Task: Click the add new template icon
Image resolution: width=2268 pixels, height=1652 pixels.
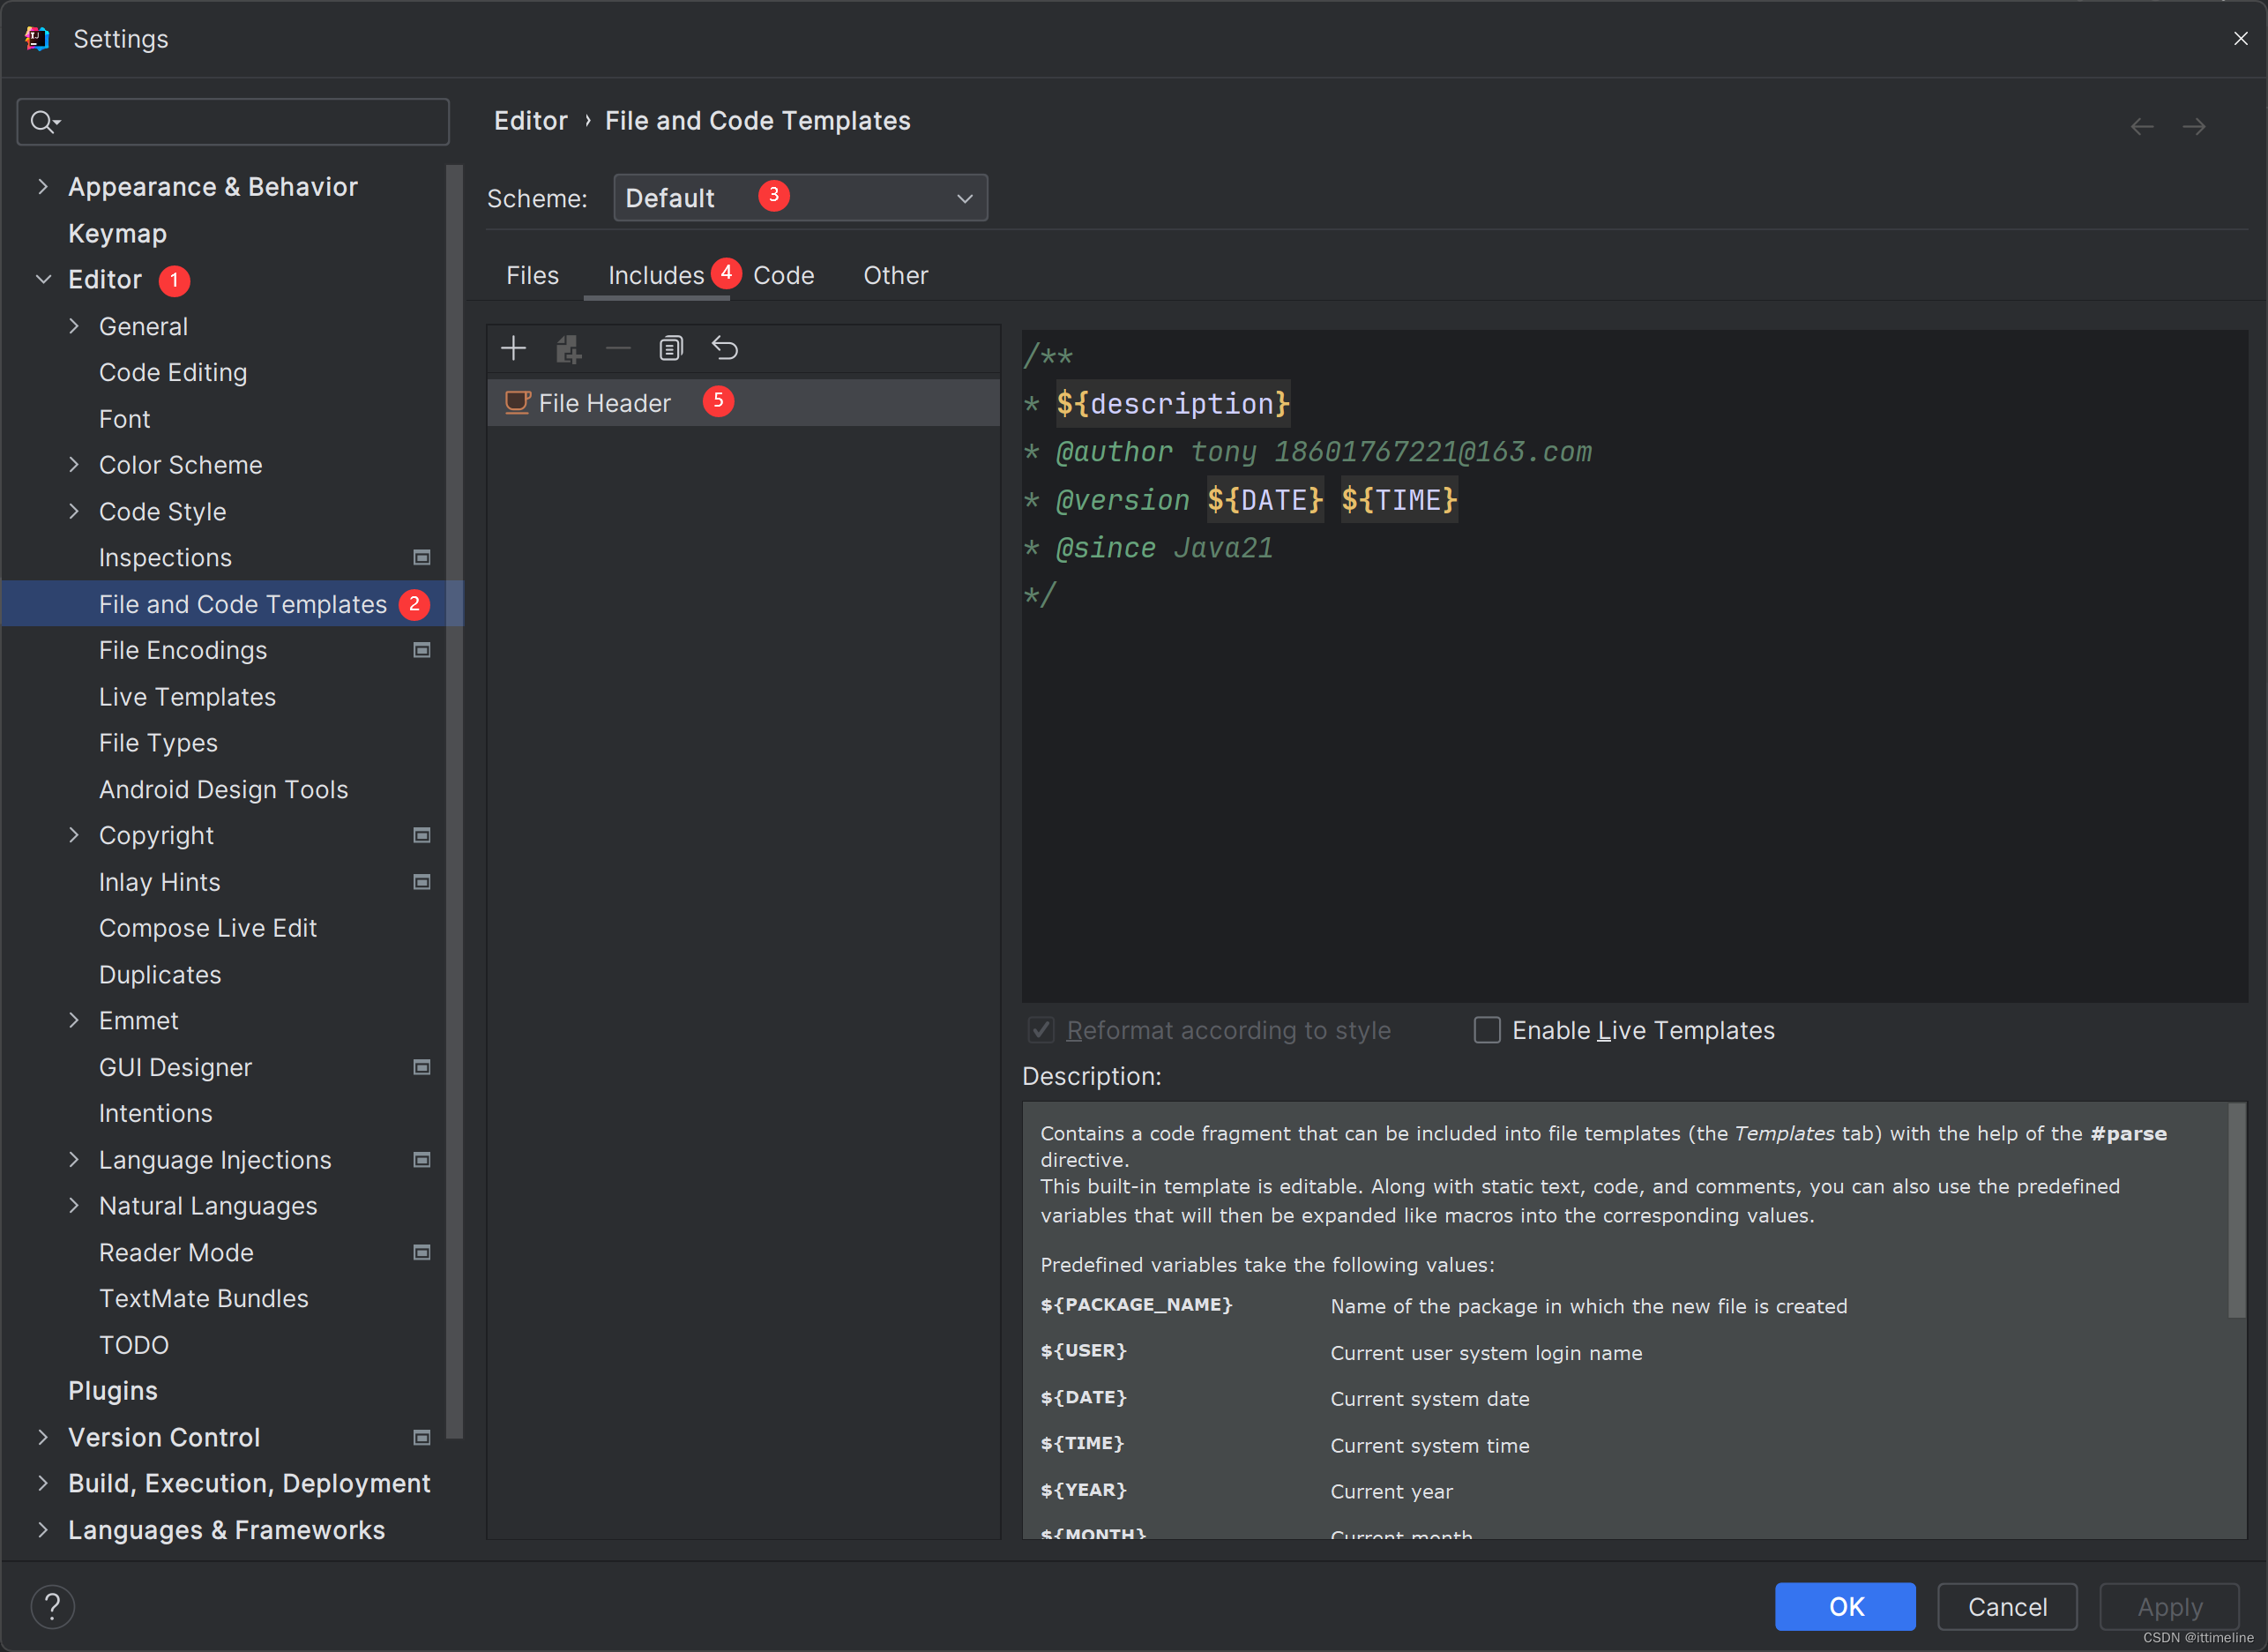Action: point(511,348)
